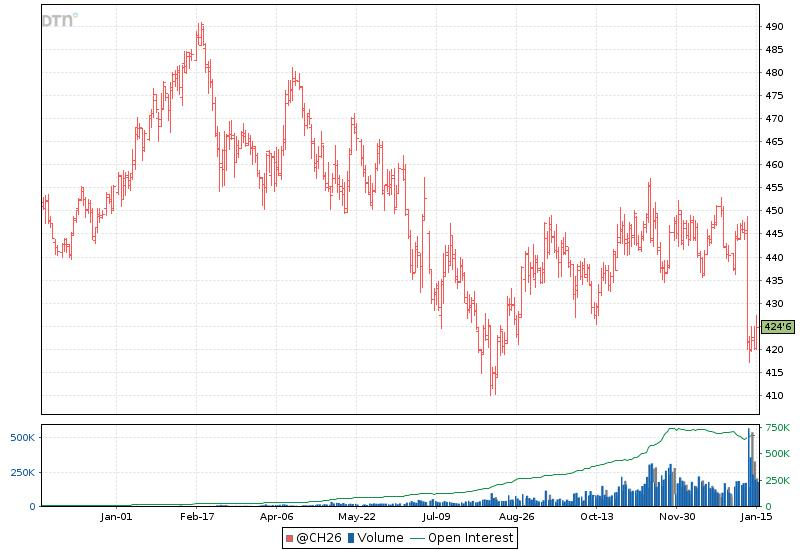Click the May-22 date axis label

[357, 517]
